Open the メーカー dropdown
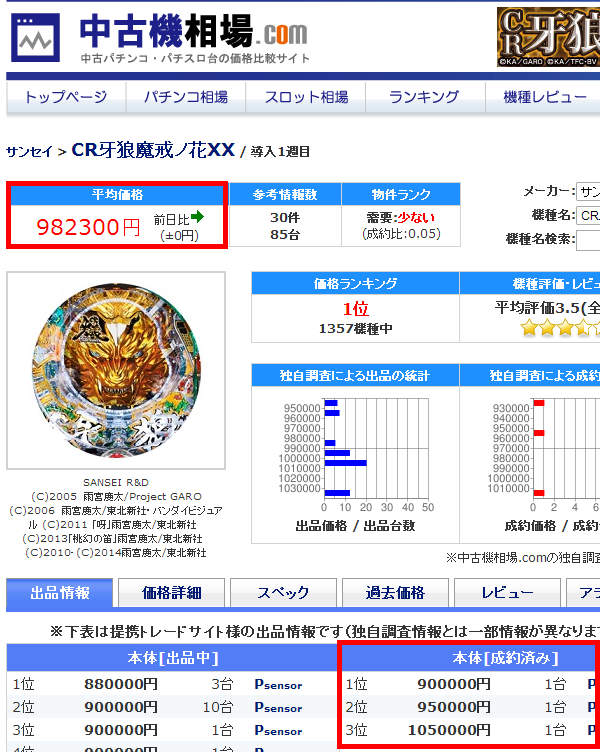This screenshot has width=600, height=752. (588, 192)
